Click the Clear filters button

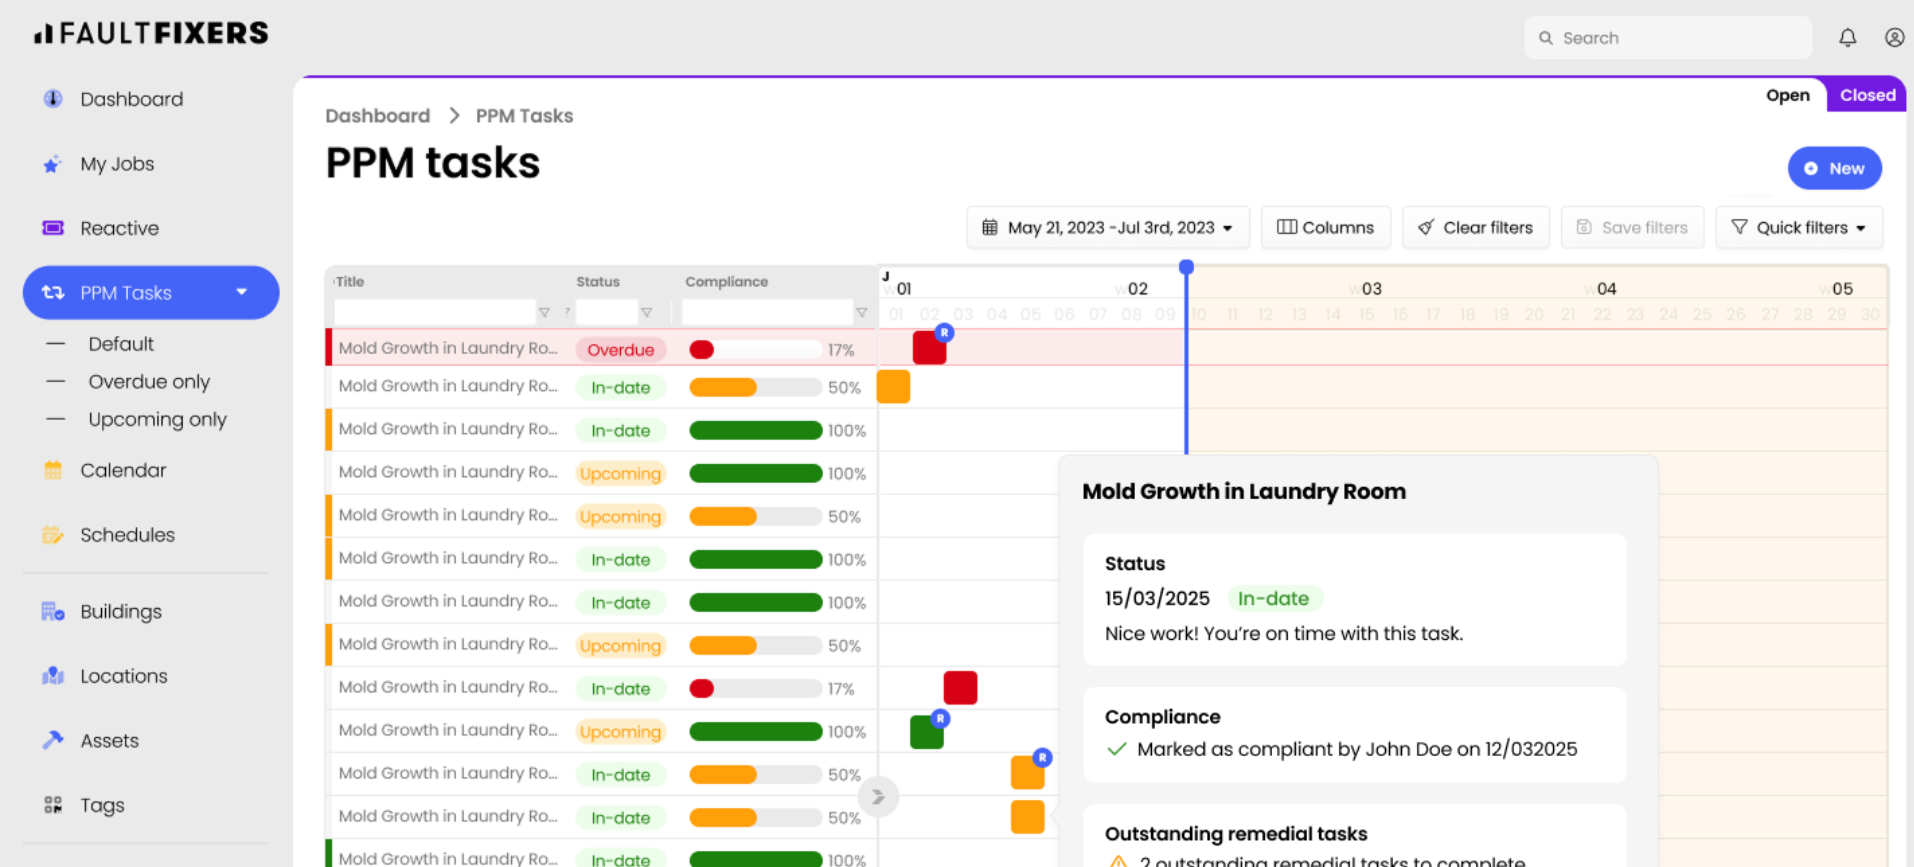(1475, 228)
